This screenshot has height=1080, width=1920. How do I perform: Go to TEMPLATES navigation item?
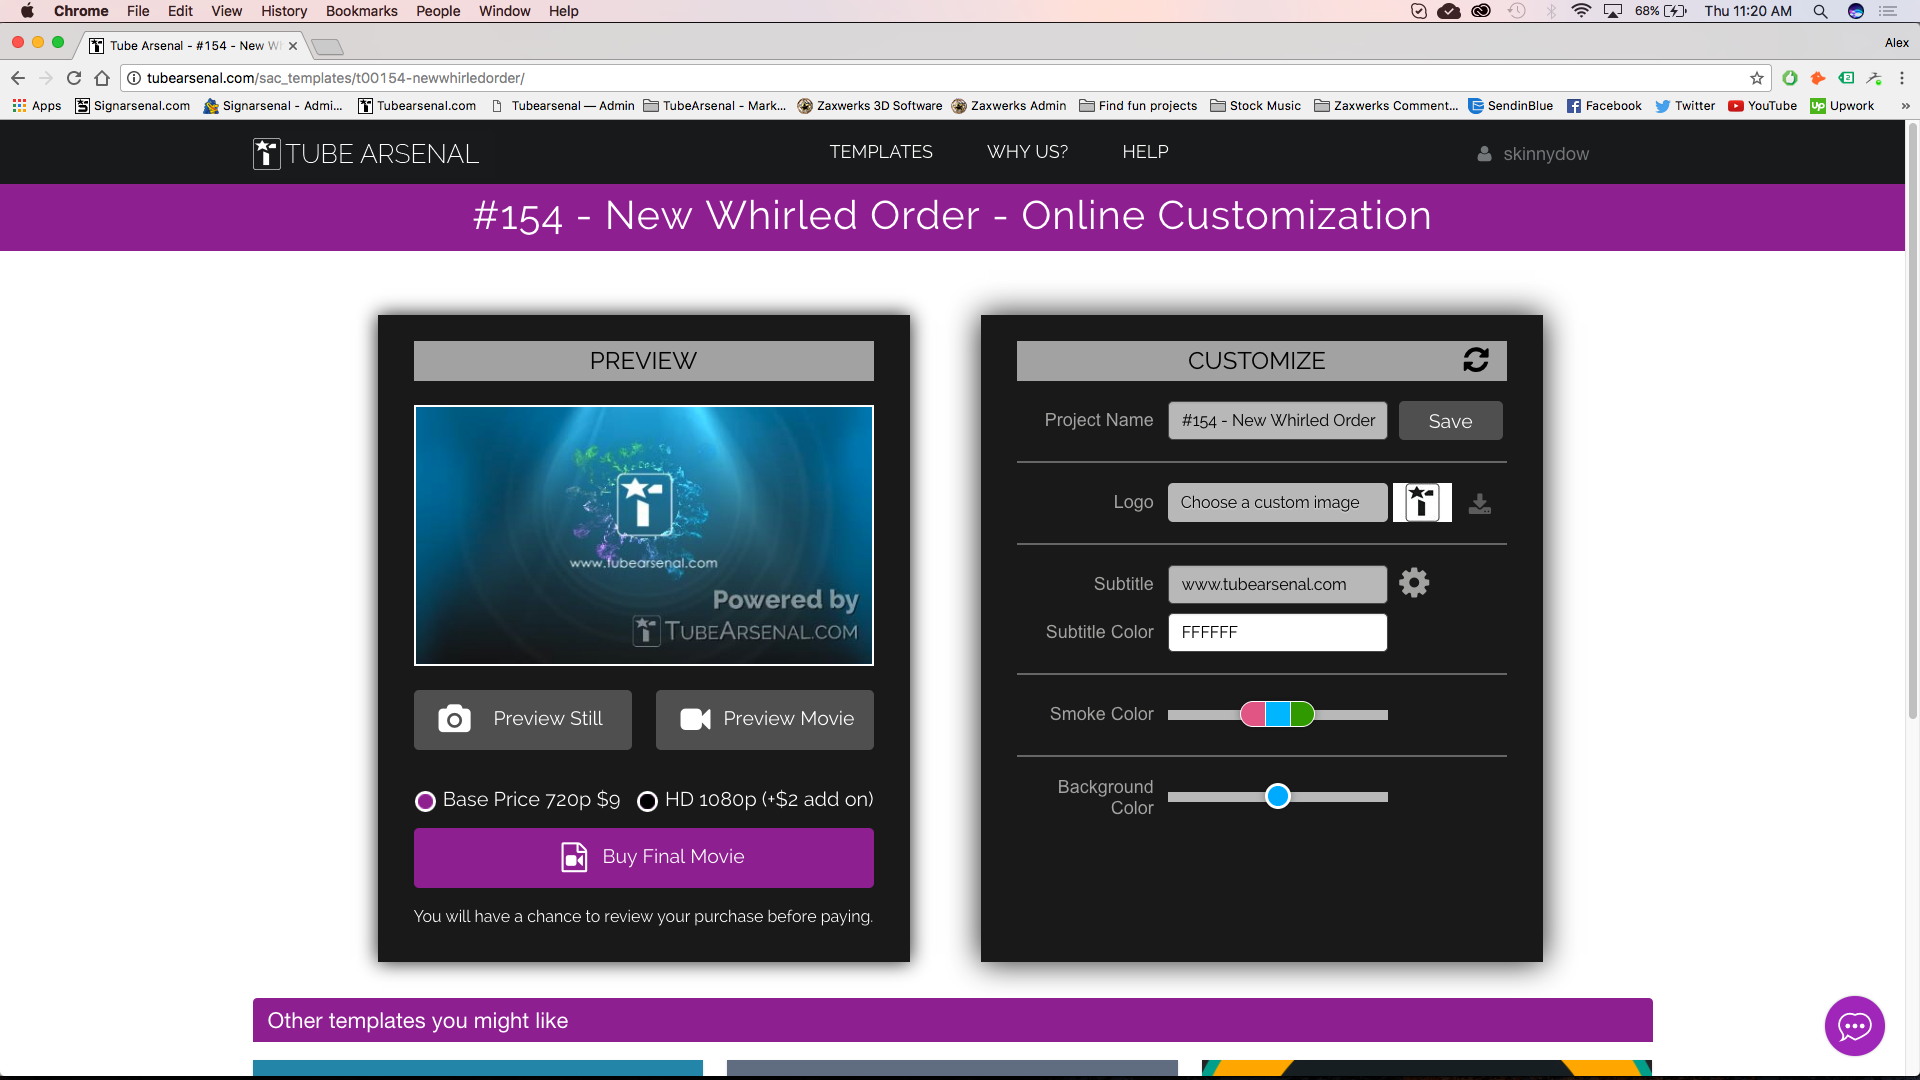(881, 152)
